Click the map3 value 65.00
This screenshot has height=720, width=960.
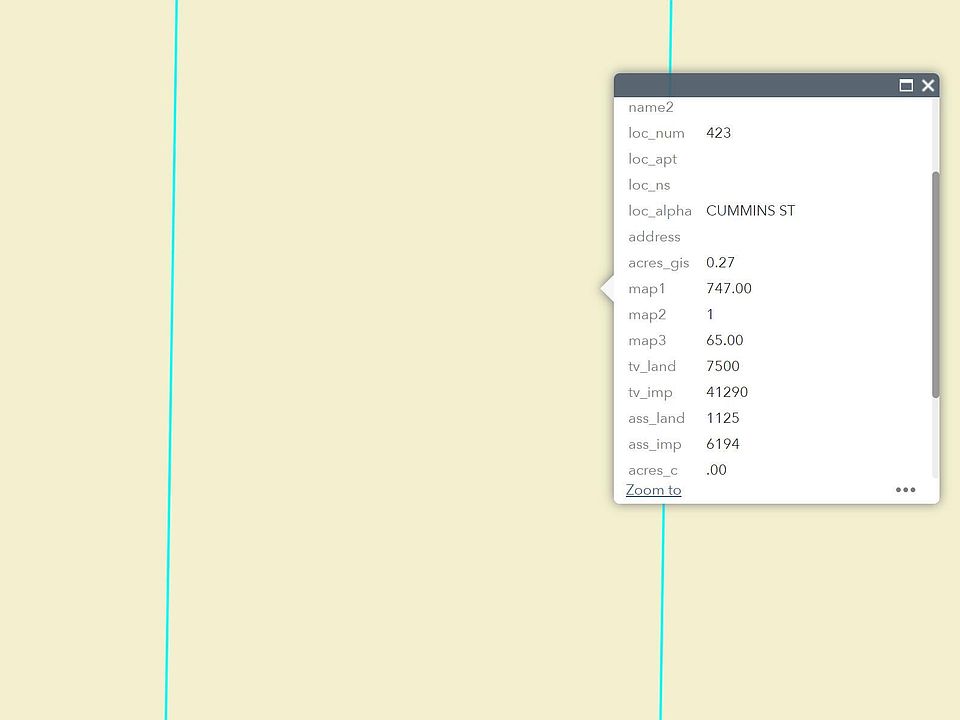(724, 341)
